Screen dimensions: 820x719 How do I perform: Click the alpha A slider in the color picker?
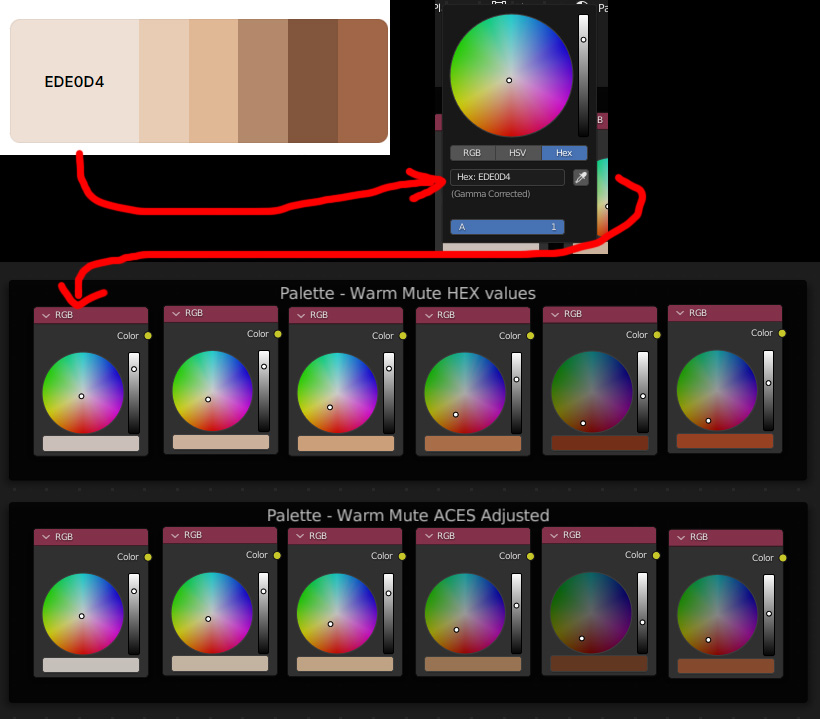(x=507, y=227)
